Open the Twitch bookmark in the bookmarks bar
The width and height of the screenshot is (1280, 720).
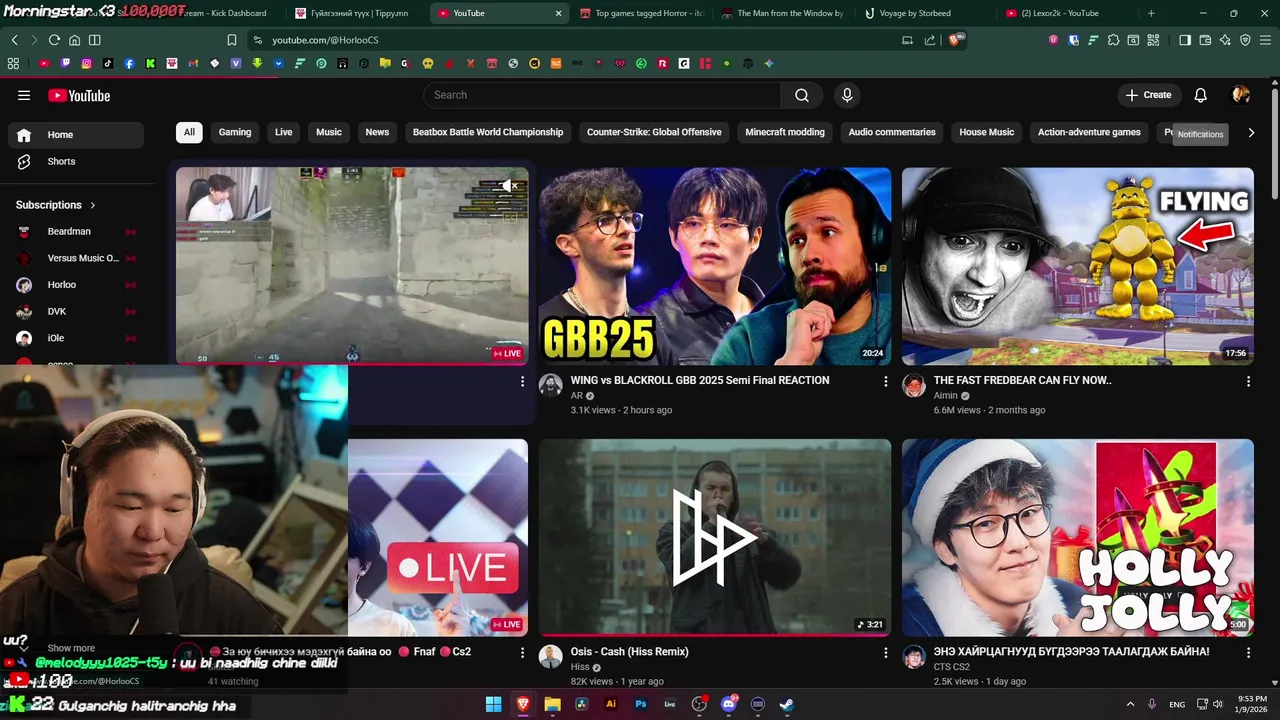66,63
